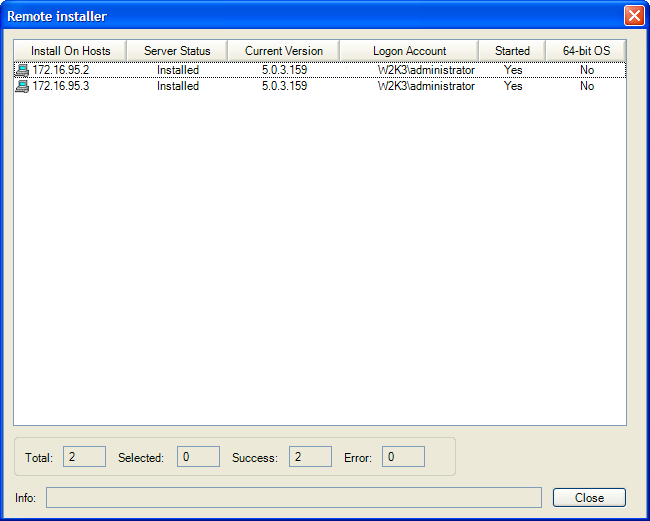Close the window using the red X button
The width and height of the screenshot is (650, 521).
(634, 16)
